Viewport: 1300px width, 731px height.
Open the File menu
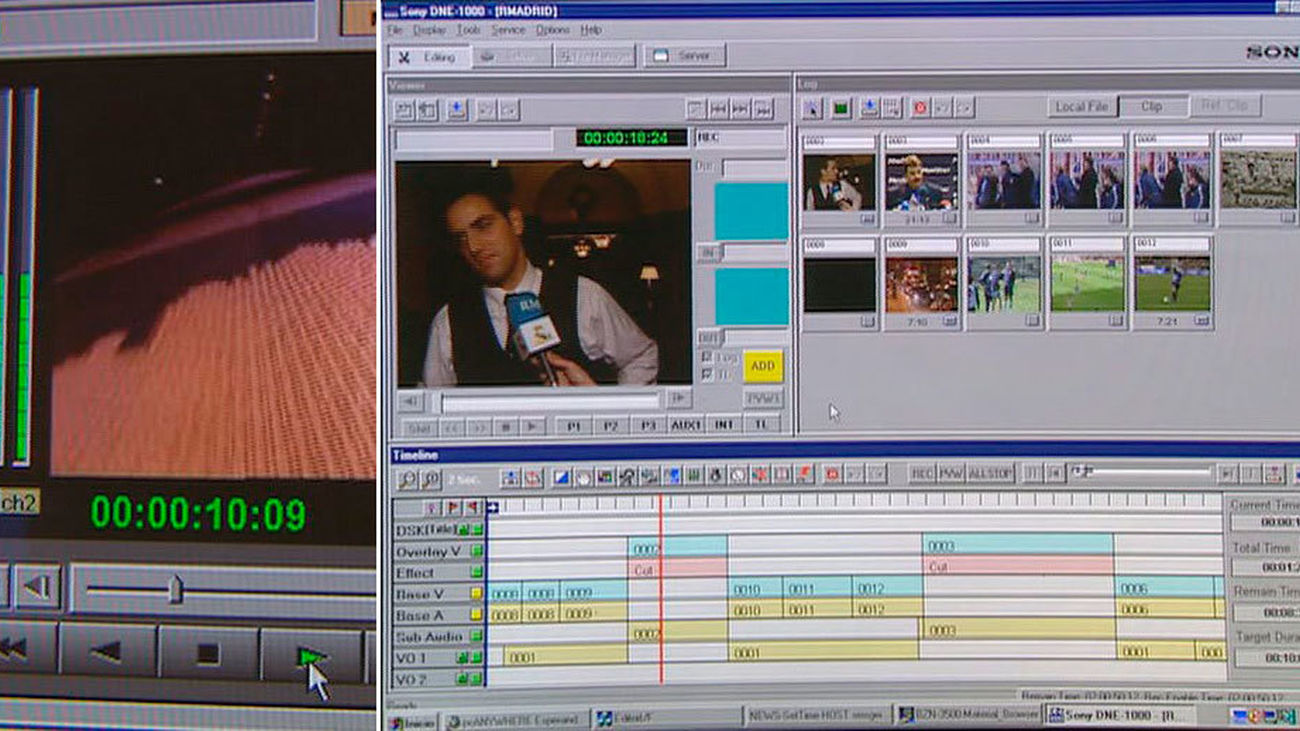click(396, 30)
